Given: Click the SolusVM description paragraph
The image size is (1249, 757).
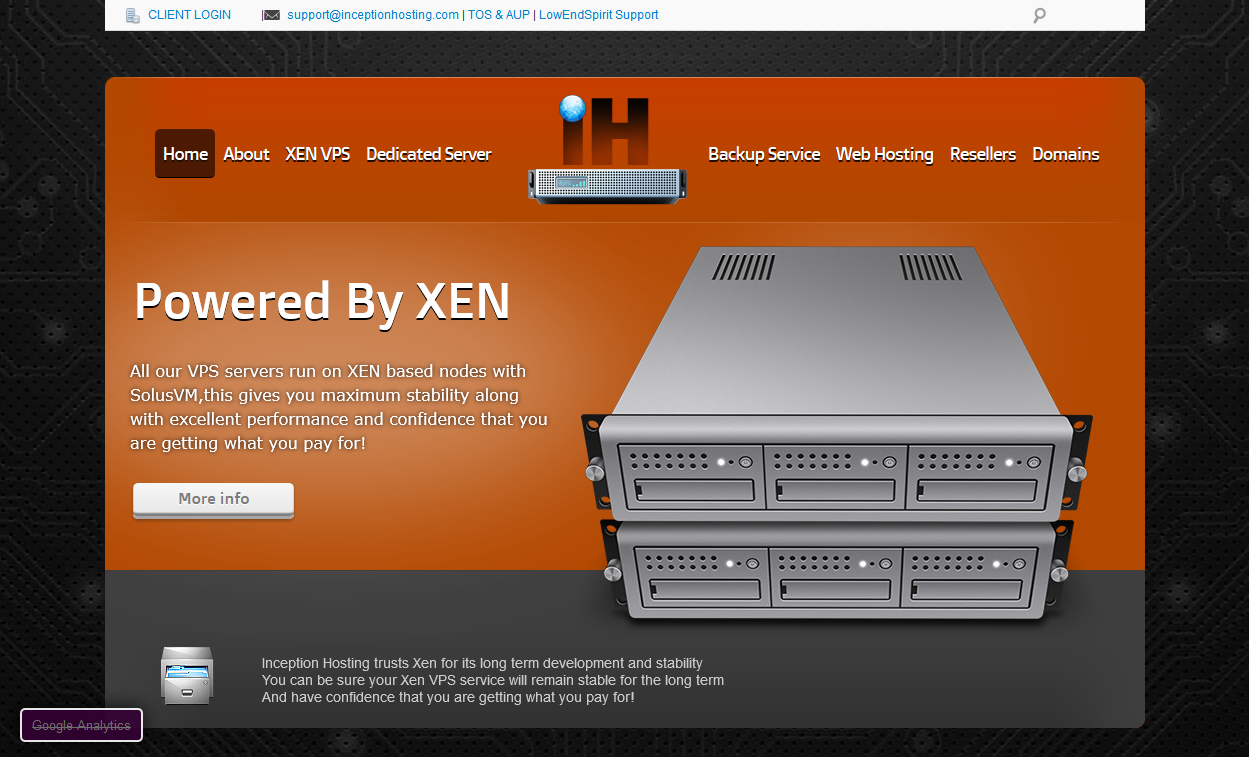Looking at the screenshot, I should click(339, 407).
